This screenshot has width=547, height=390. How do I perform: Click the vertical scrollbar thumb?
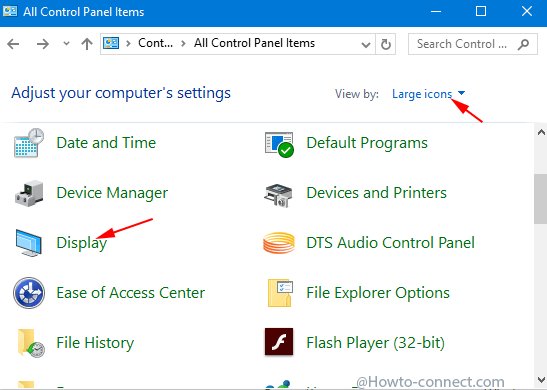click(540, 198)
